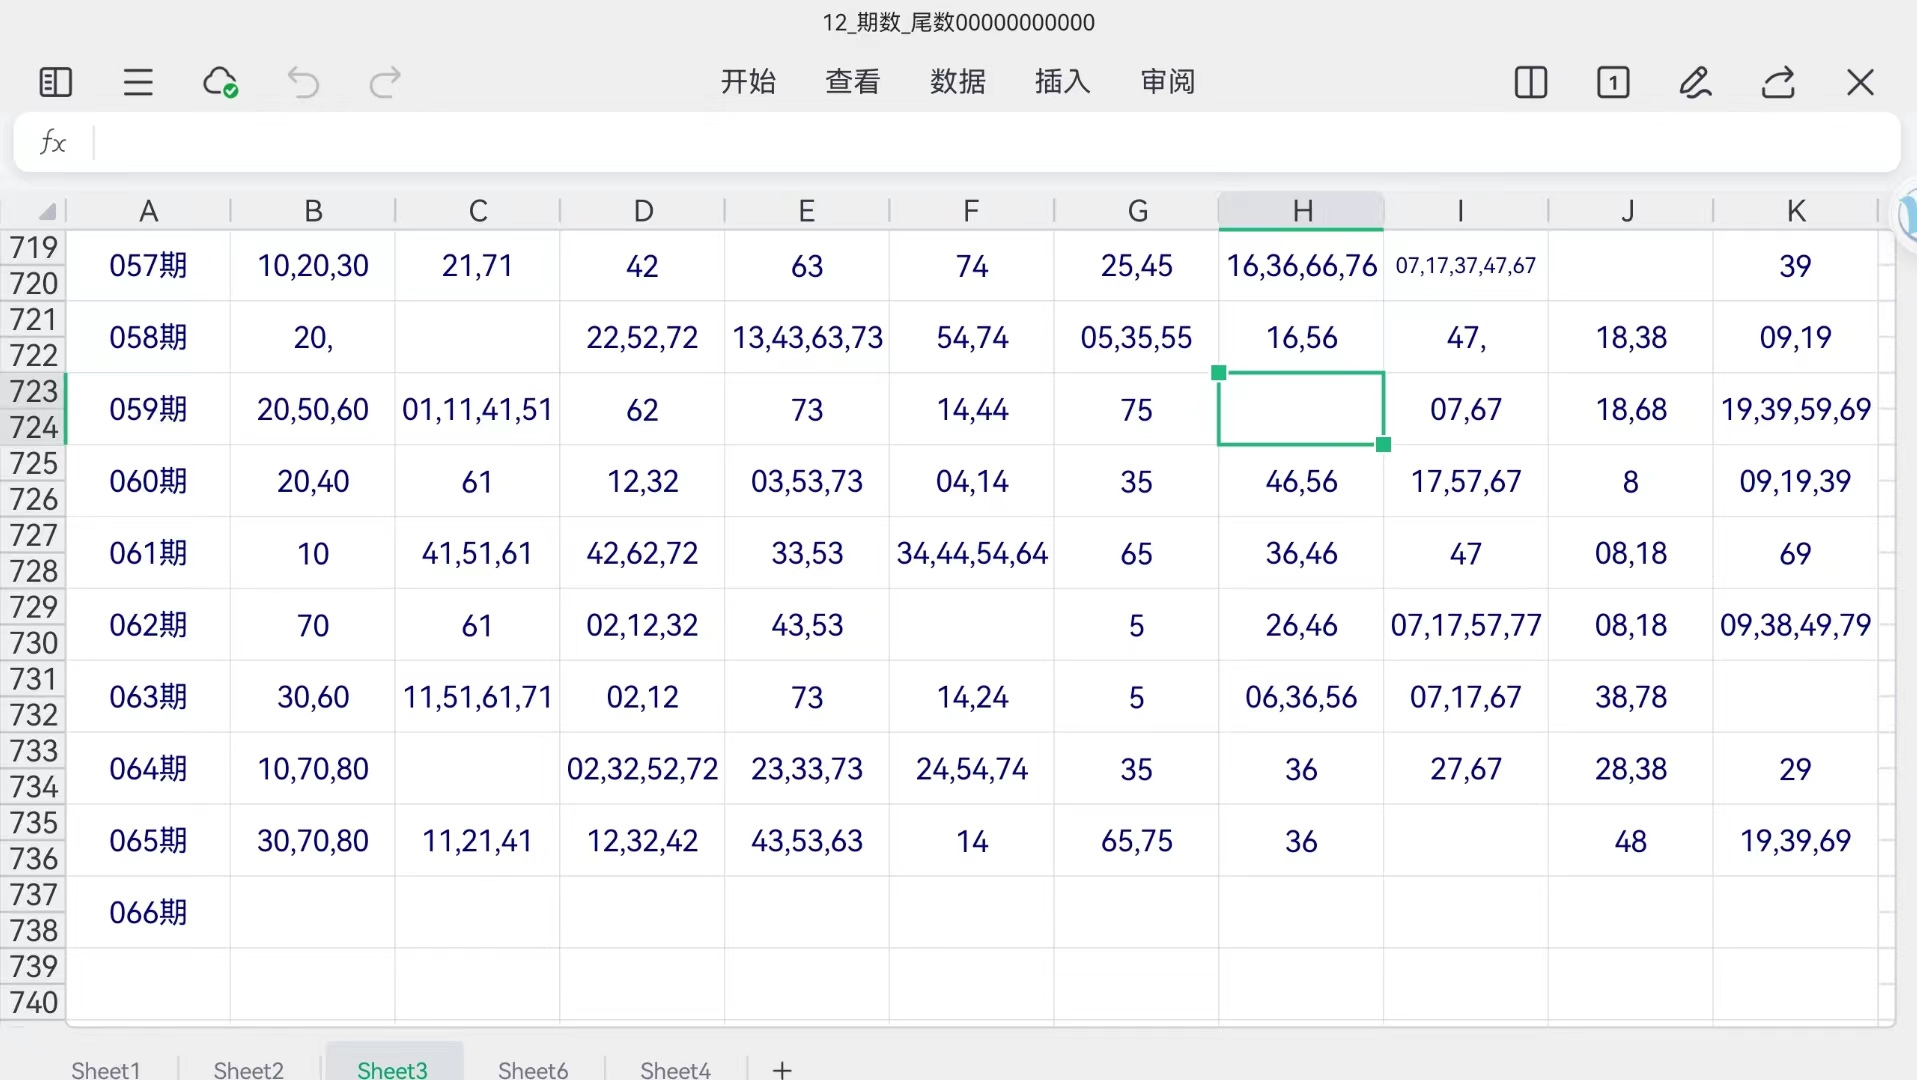Select column K header
This screenshot has height=1080, width=1917.
coord(1796,211)
